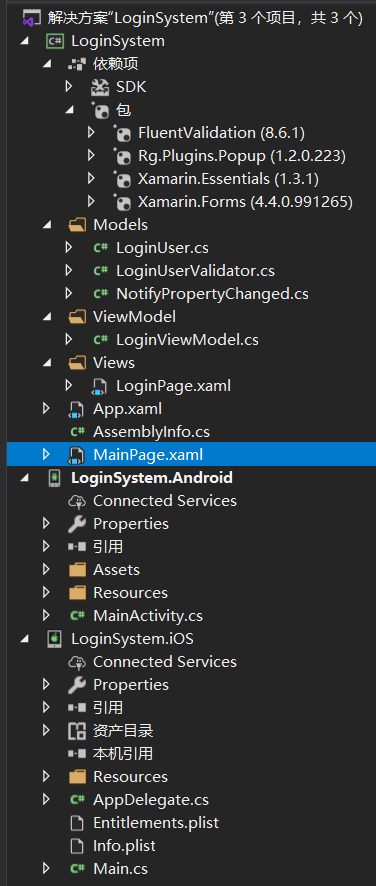Click the 依赖项 dependencies icon

pyautogui.click(x=77, y=64)
